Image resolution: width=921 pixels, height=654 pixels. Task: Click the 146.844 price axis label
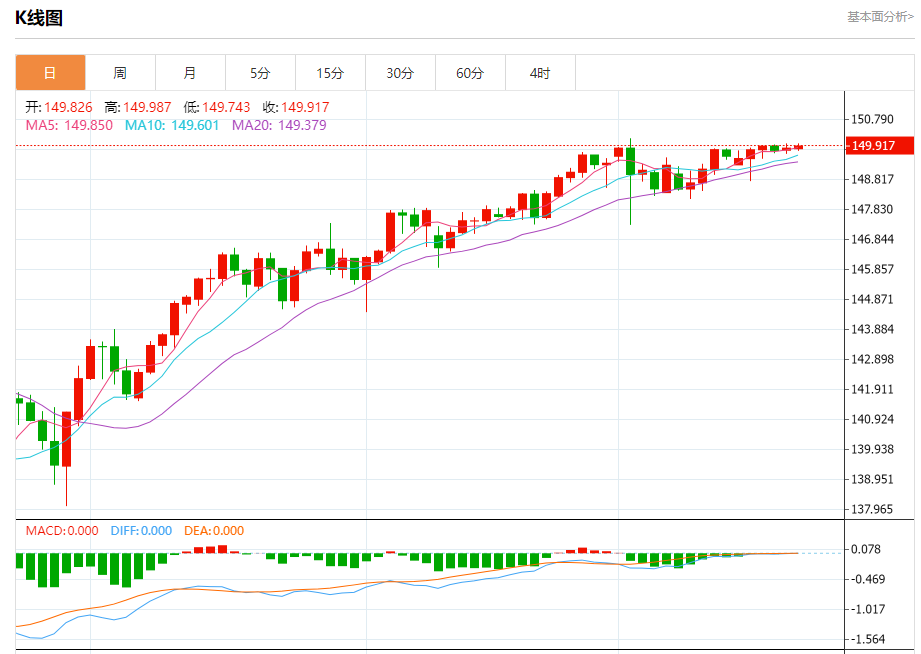pos(872,239)
